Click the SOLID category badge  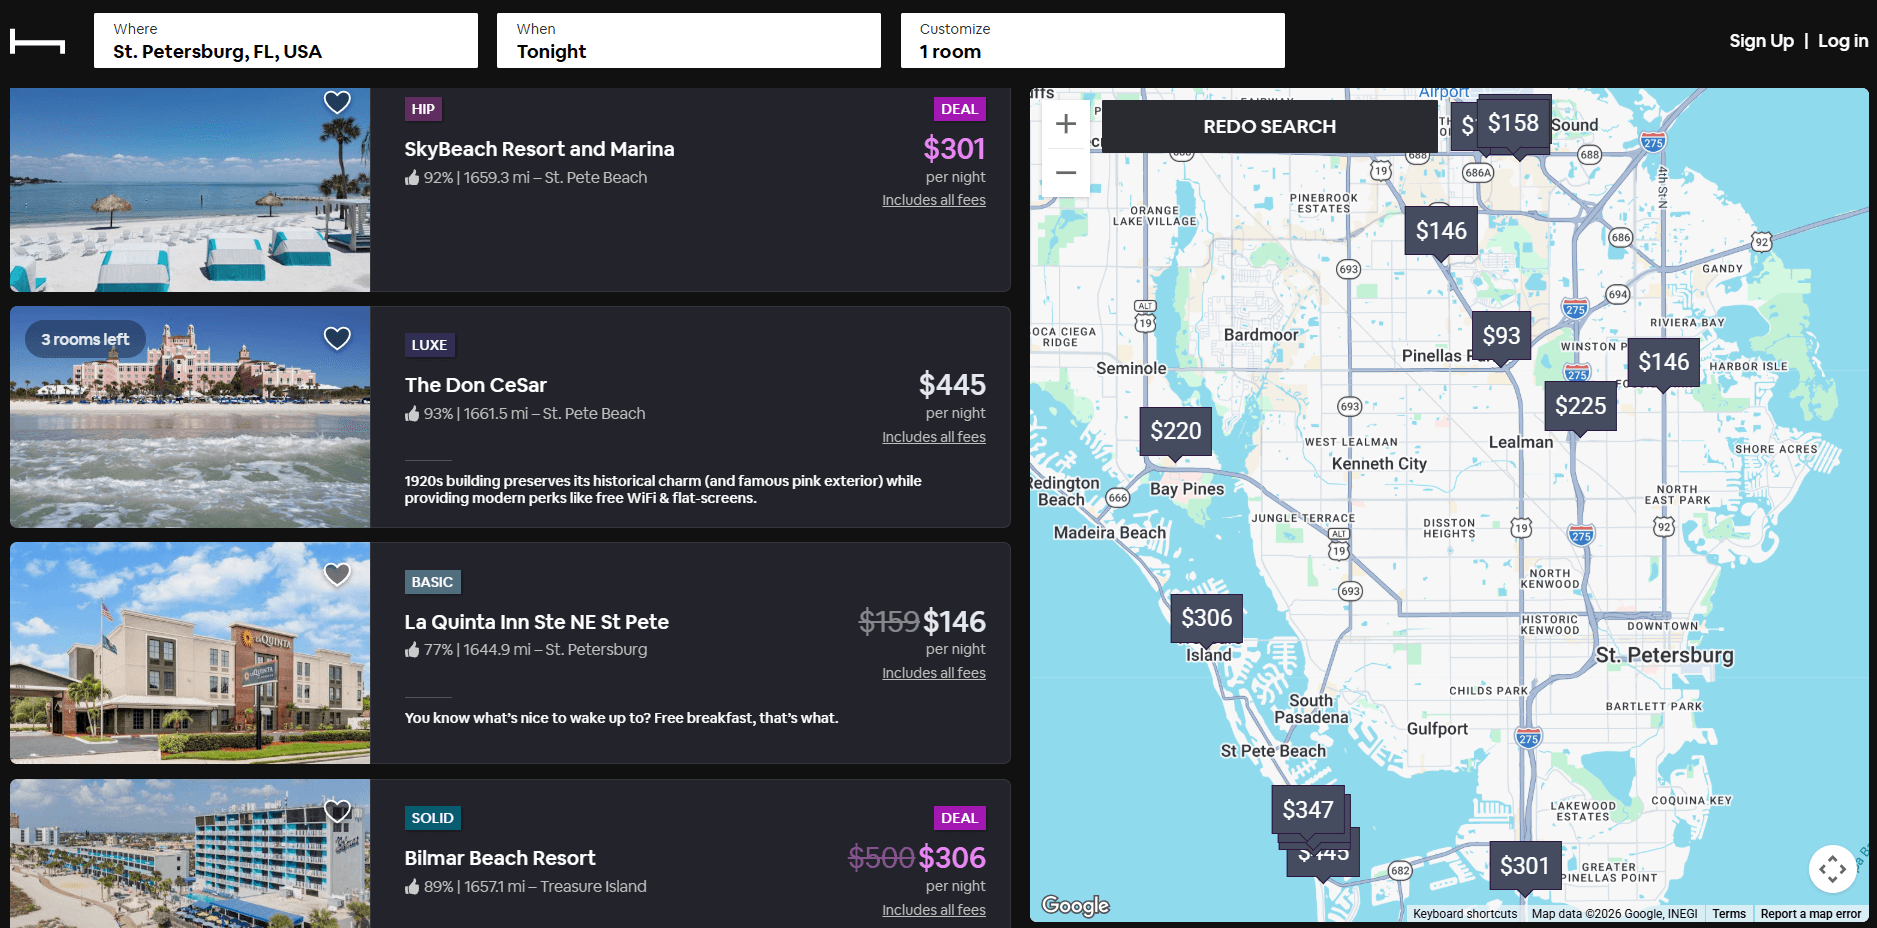click(432, 818)
